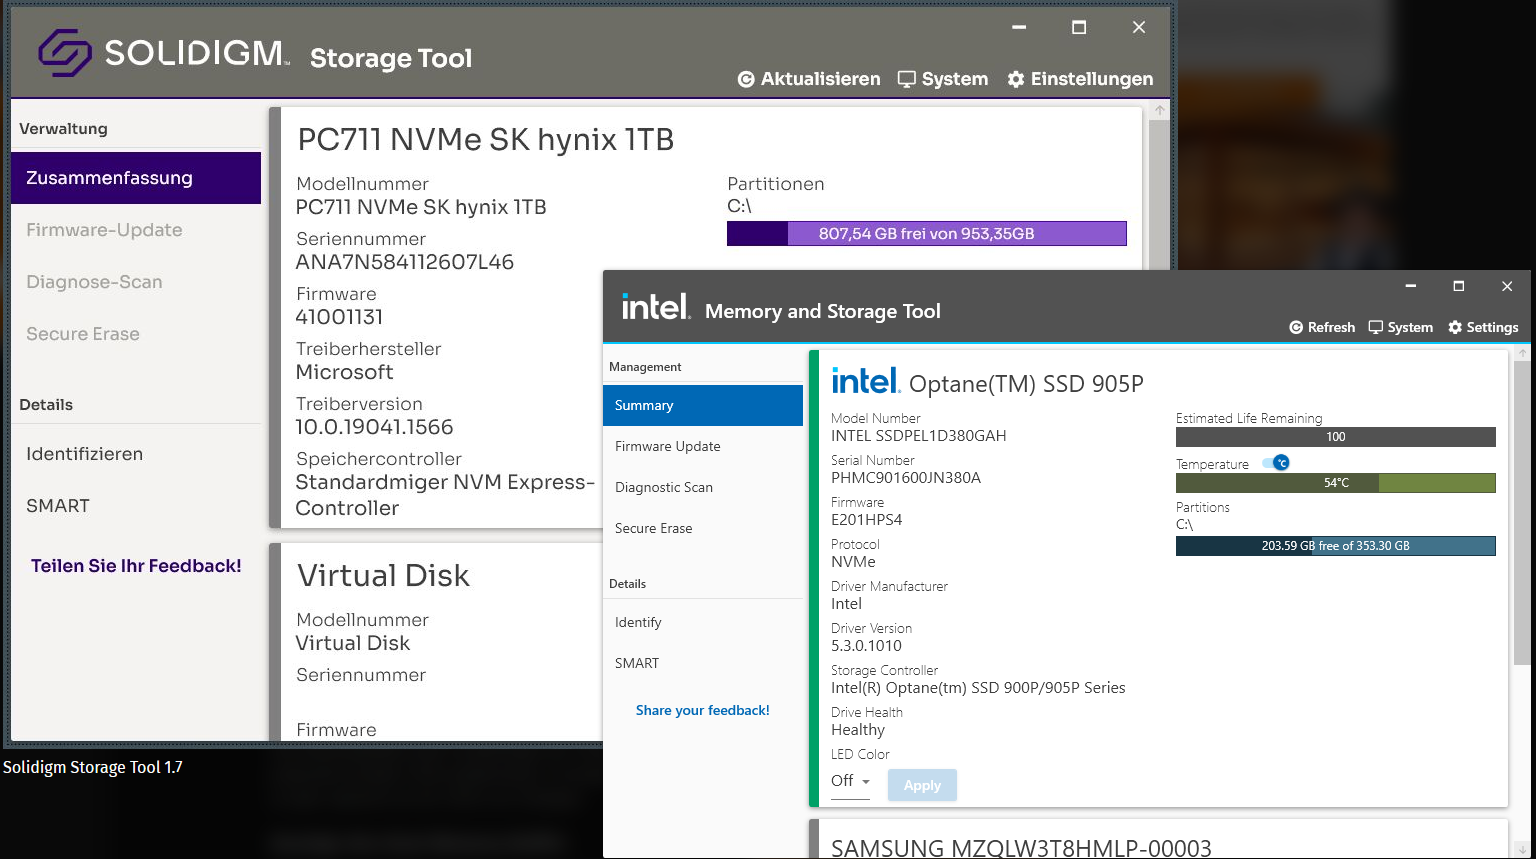Toggle the Temperature Celsius switch
Viewport: 1536px width, 859px height.
(1276, 463)
